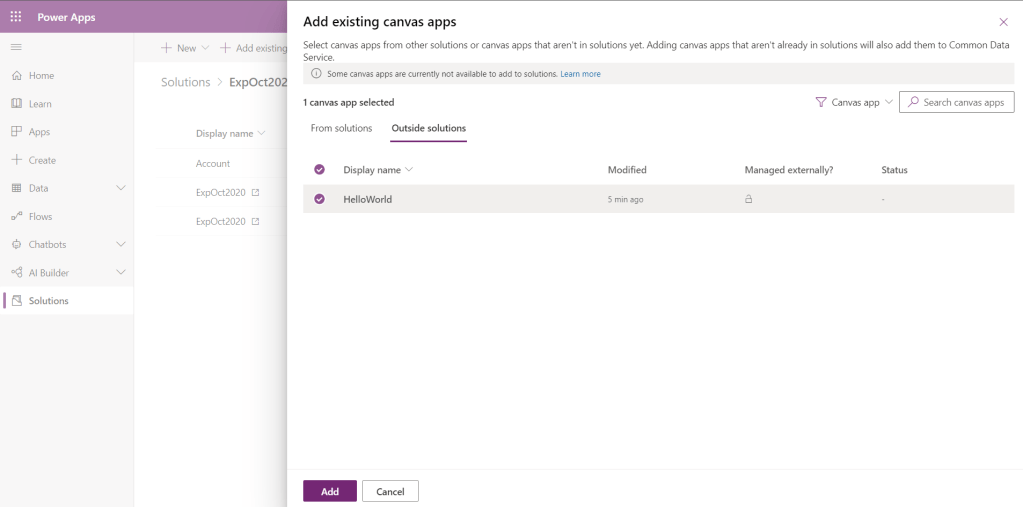The width and height of the screenshot is (1023, 507).
Task: Click the Solutions item in the sidebar
Action: pos(48,301)
